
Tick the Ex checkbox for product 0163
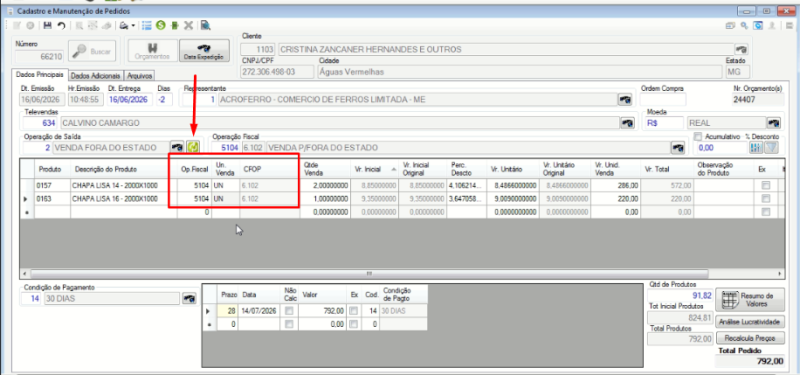(765, 199)
